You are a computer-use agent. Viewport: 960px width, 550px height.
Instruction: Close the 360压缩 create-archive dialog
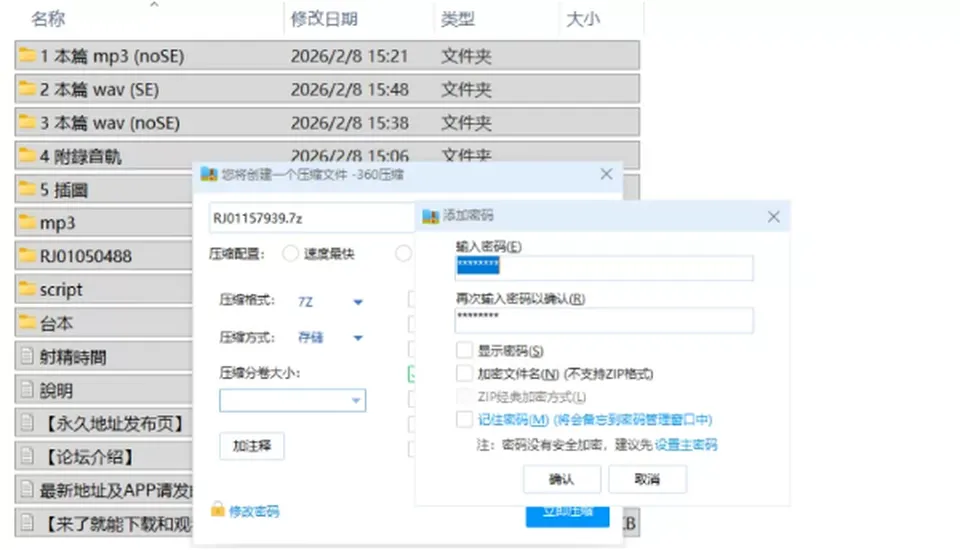(x=606, y=175)
